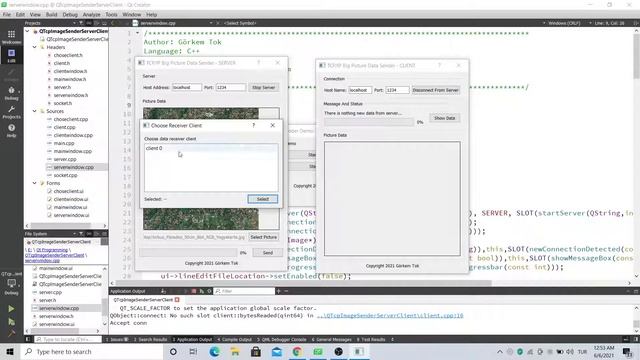The image size is (640, 360).
Task: Select client 0 in receiver list
Action: click(211, 148)
